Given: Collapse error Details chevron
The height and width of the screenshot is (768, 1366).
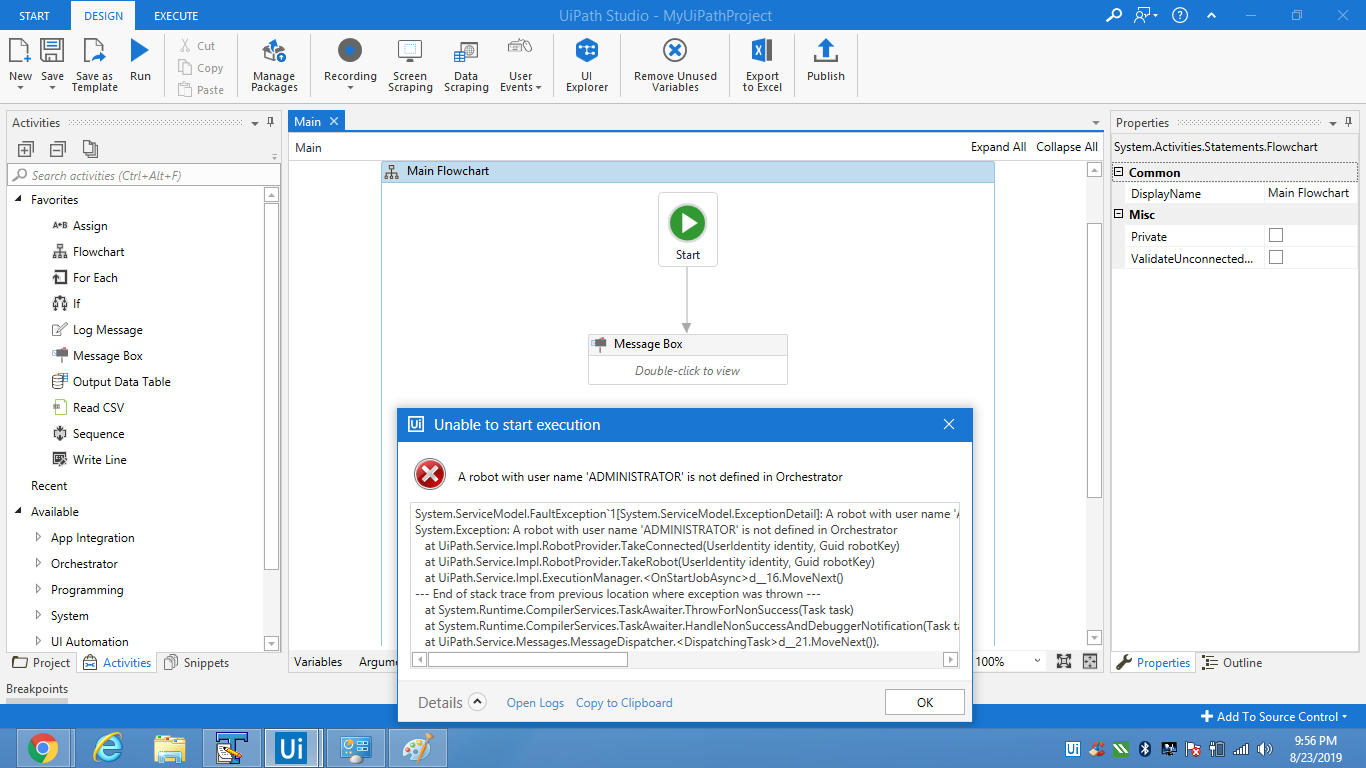Looking at the screenshot, I should (477, 702).
